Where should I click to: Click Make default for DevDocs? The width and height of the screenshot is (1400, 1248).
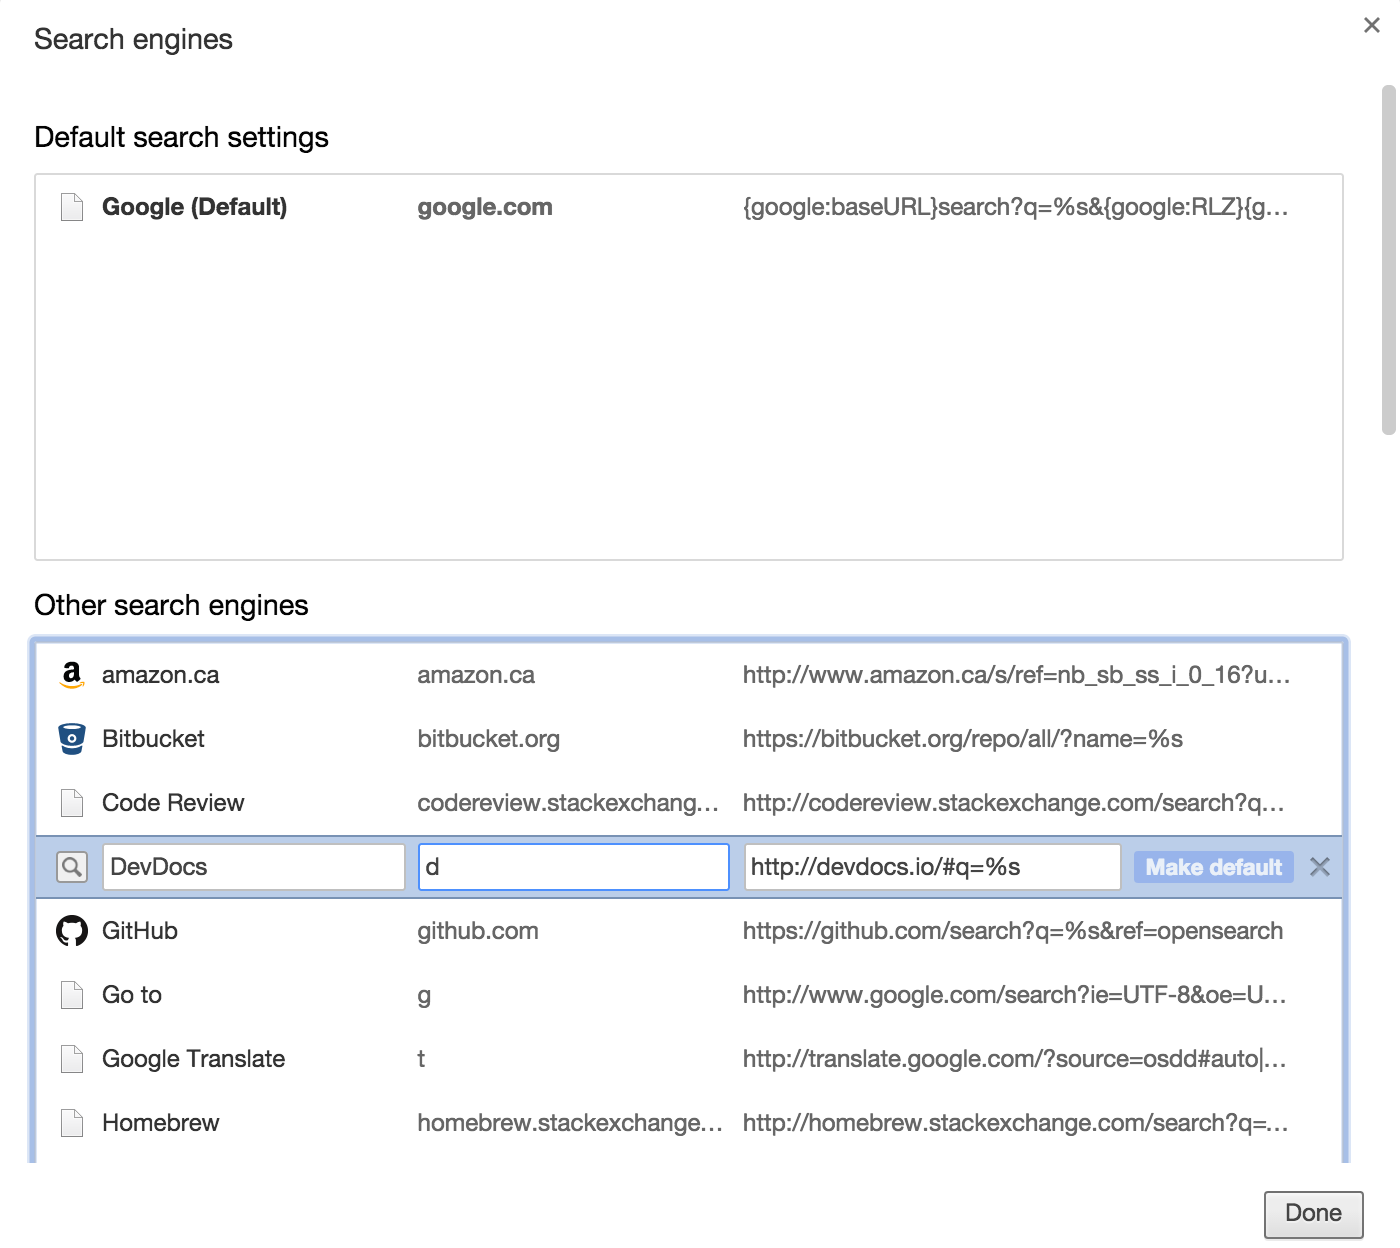pyautogui.click(x=1214, y=867)
